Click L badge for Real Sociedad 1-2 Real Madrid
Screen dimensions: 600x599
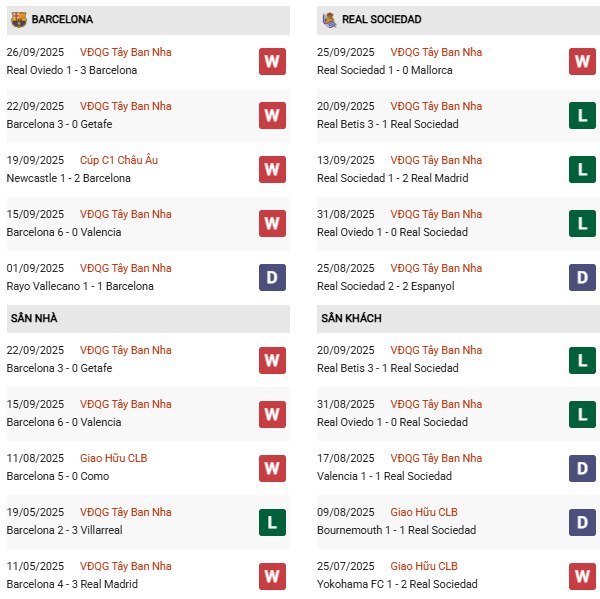pos(582,169)
